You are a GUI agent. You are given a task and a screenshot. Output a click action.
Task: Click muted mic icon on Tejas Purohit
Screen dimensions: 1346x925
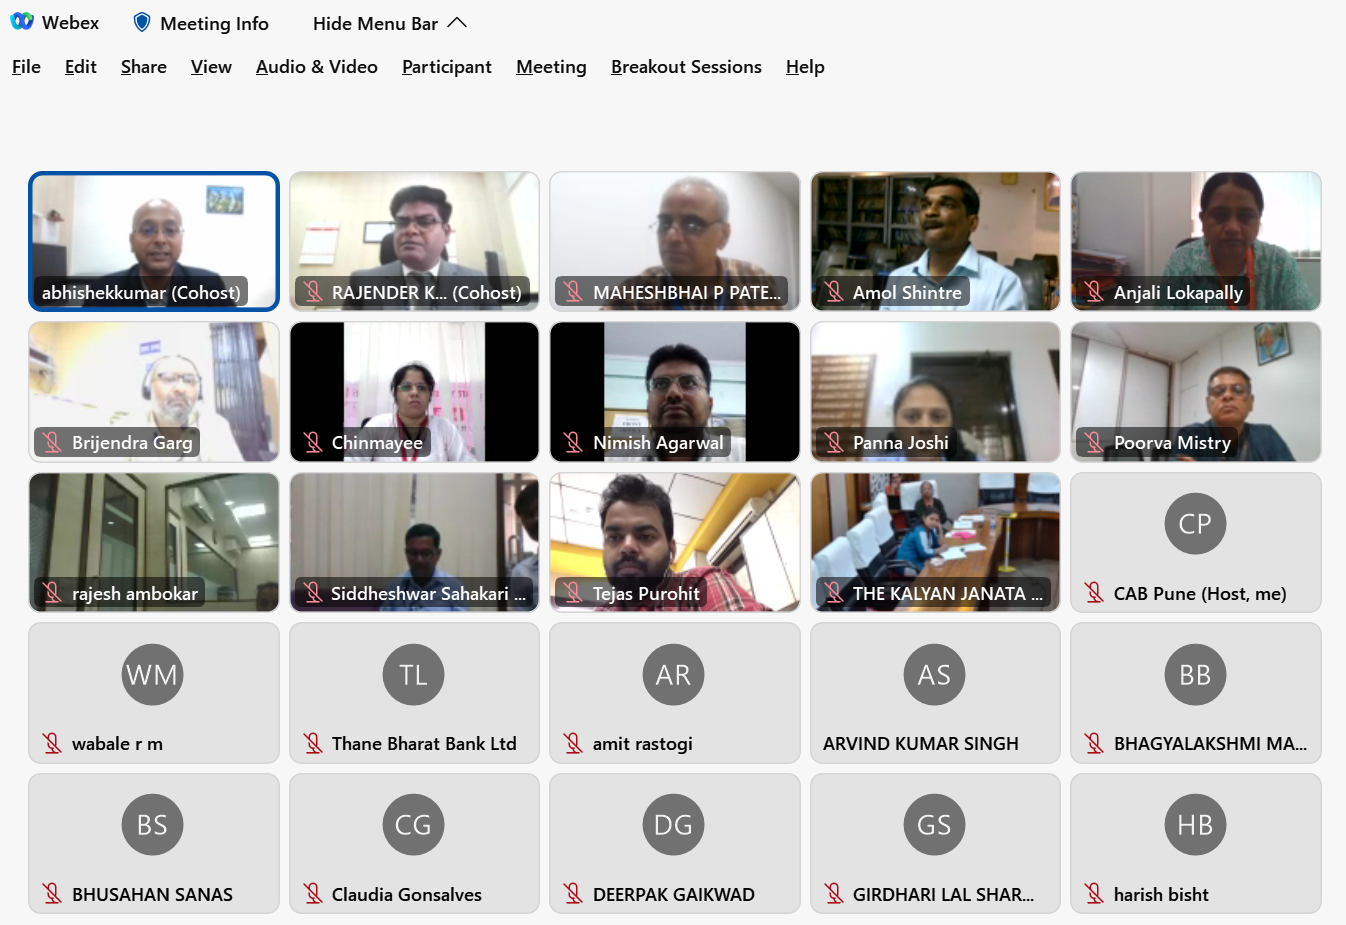pyautogui.click(x=573, y=593)
